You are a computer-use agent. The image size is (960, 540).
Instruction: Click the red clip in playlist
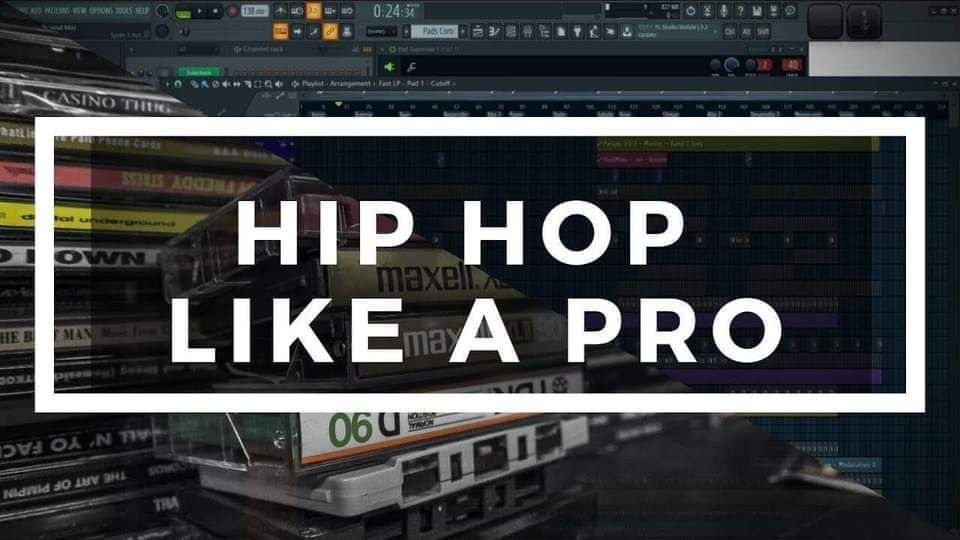[632, 160]
